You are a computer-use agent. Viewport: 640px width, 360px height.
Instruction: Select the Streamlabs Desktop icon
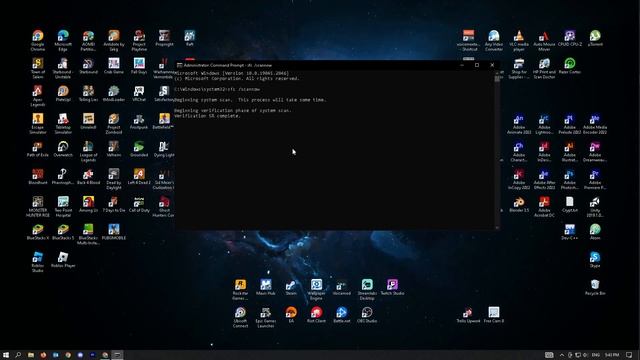pos(367,289)
